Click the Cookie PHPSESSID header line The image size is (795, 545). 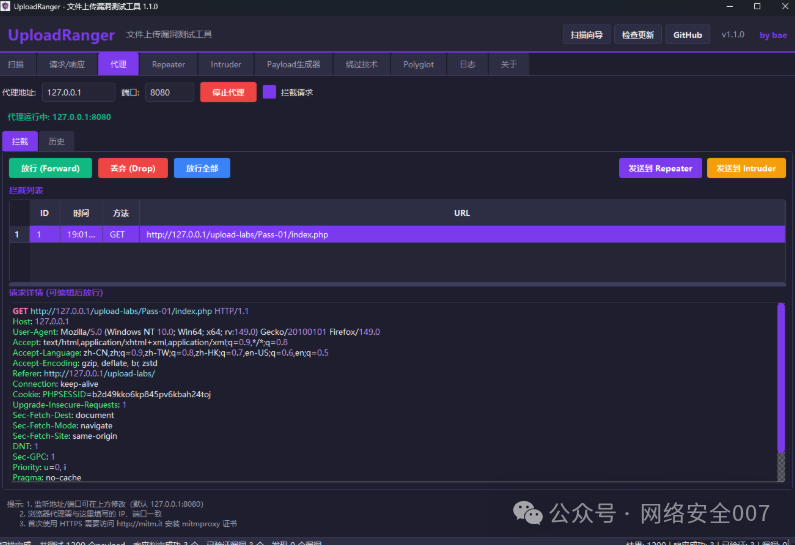[112, 394]
